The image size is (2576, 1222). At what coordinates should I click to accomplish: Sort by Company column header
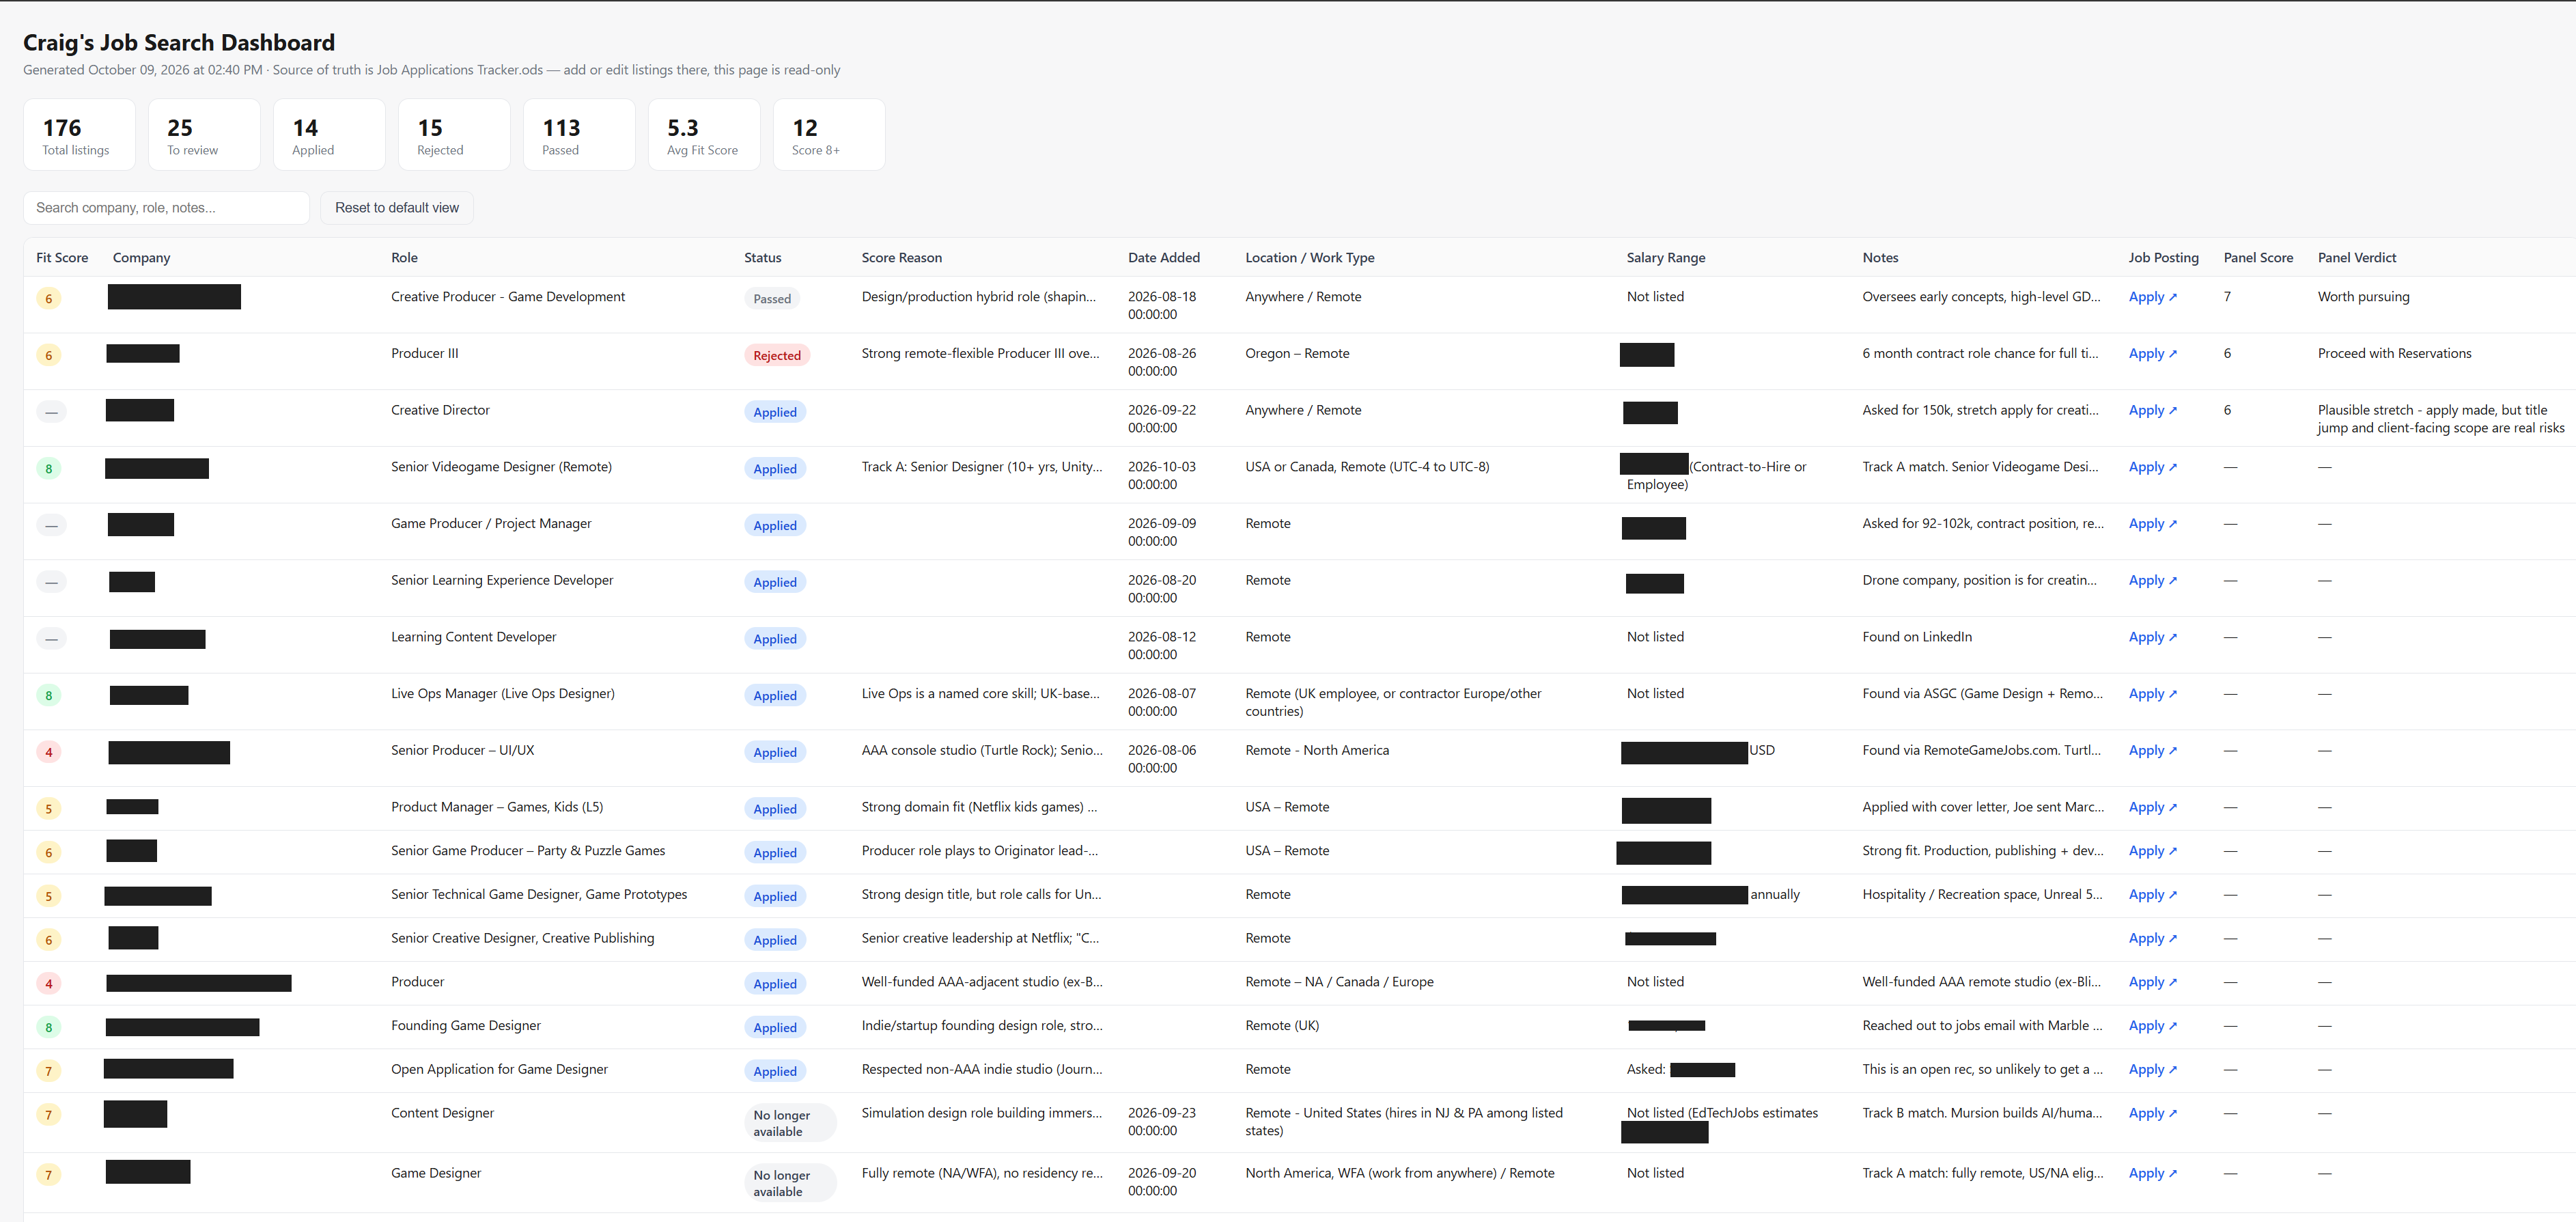click(x=141, y=258)
